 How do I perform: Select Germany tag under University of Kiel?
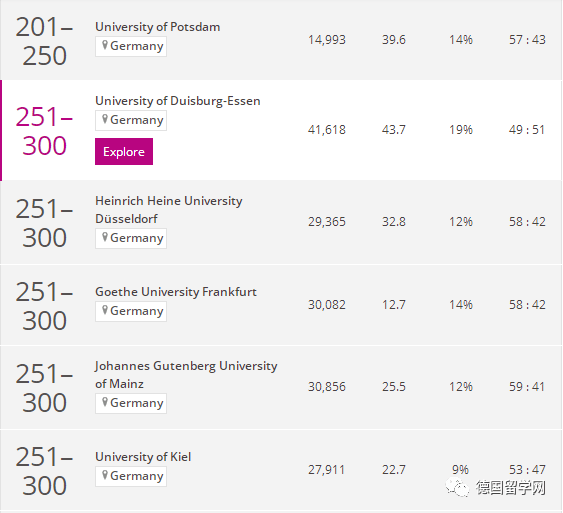pos(131,476)
